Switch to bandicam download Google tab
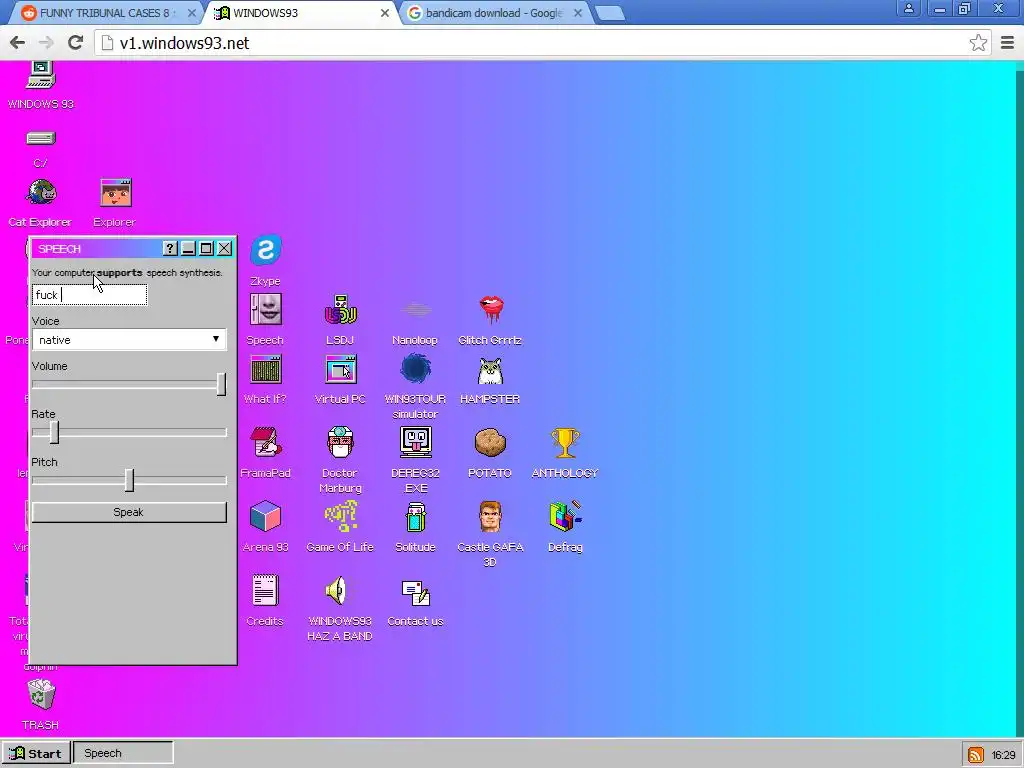 click(494, 12)
